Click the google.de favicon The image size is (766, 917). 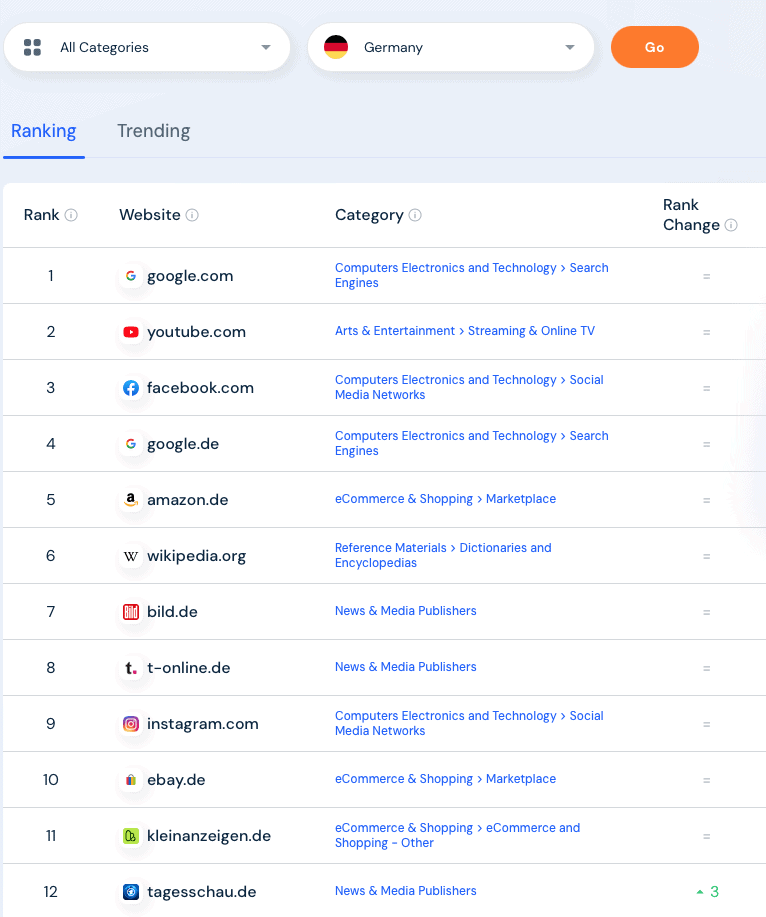pyautogui.click(x=131, y=444)
